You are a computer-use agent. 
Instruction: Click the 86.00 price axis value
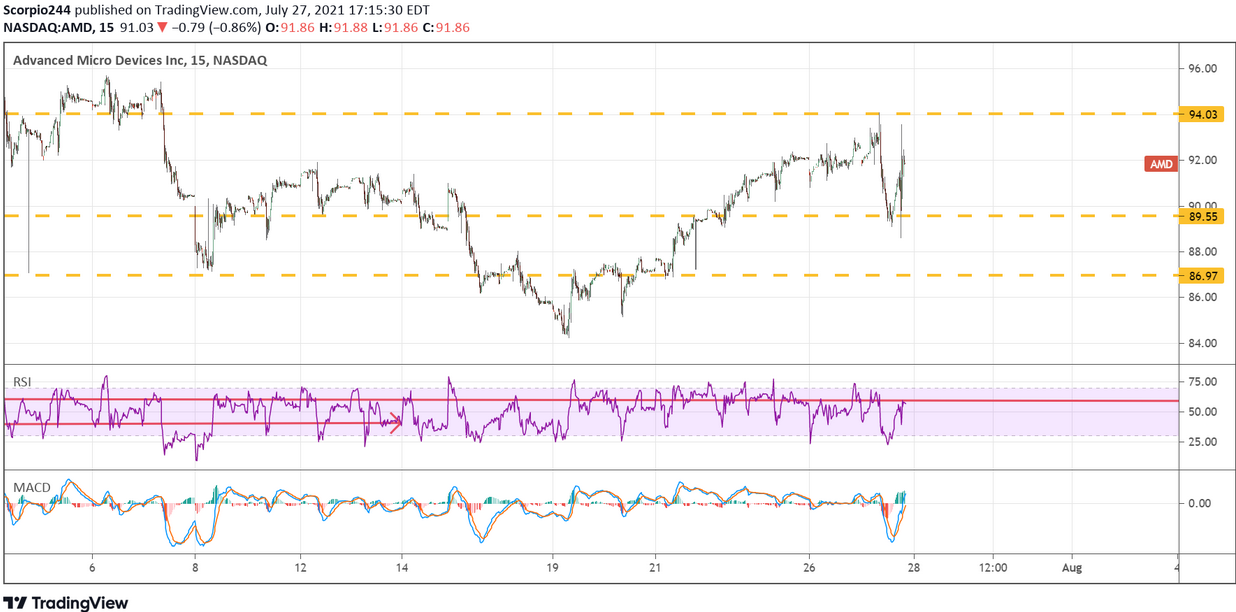coord(1201,297)
